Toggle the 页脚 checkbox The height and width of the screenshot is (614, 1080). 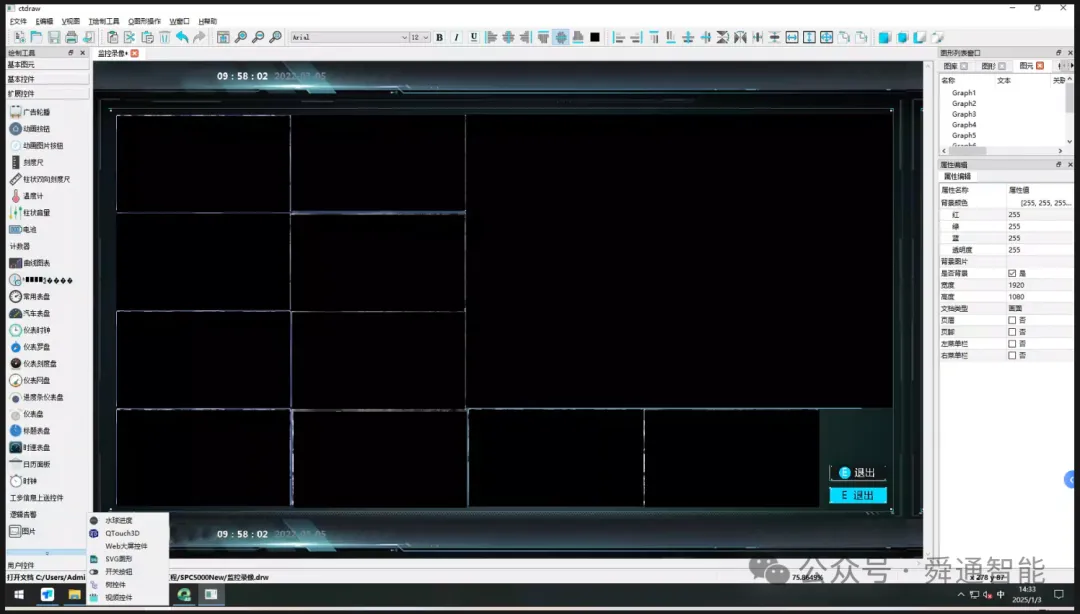pyautogui.click(x=1012, y=332)
